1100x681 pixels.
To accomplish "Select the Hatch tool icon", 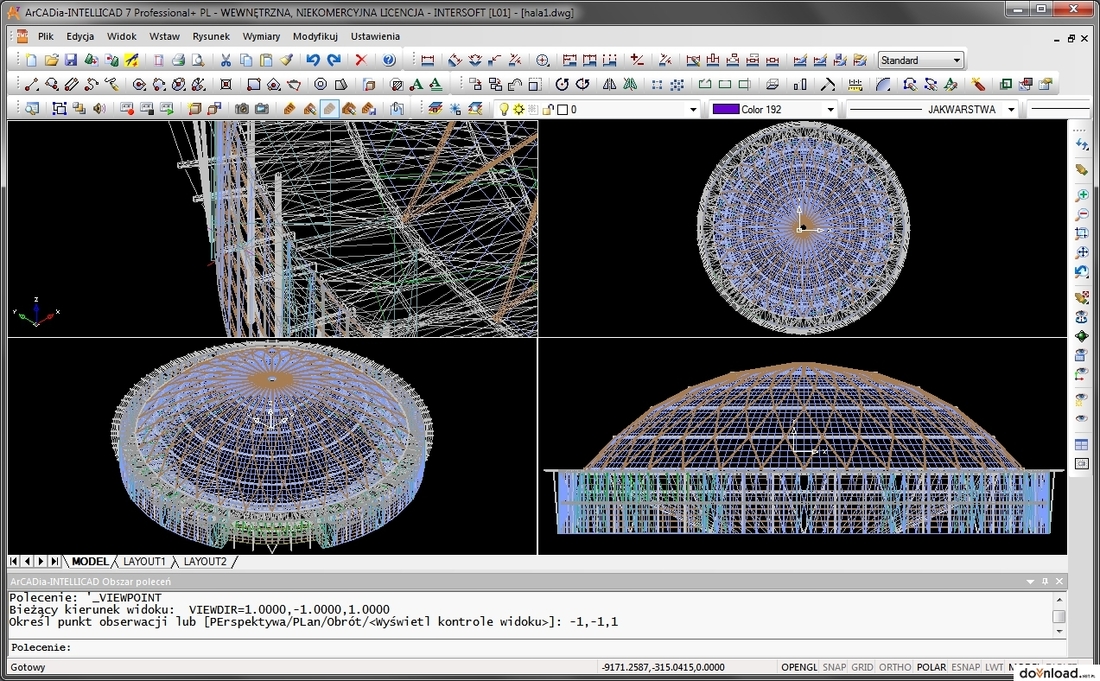I will pyautogui.click(x=396, y=85).
